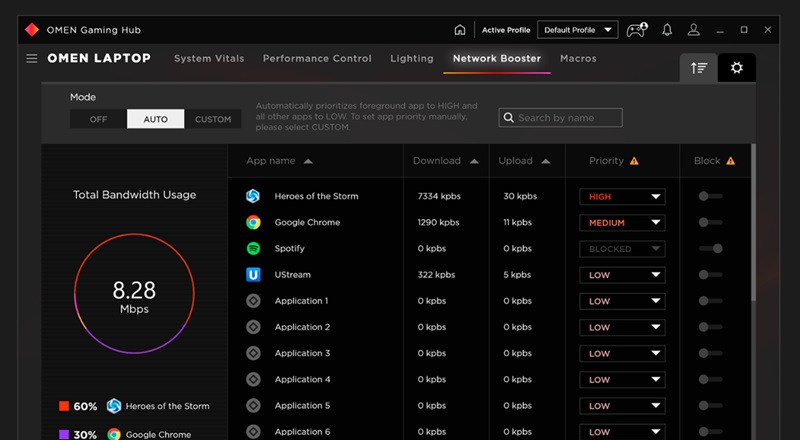Click the Block column header
The height and width of the screenshot is (440, 800).
click(x=707, y=161)
